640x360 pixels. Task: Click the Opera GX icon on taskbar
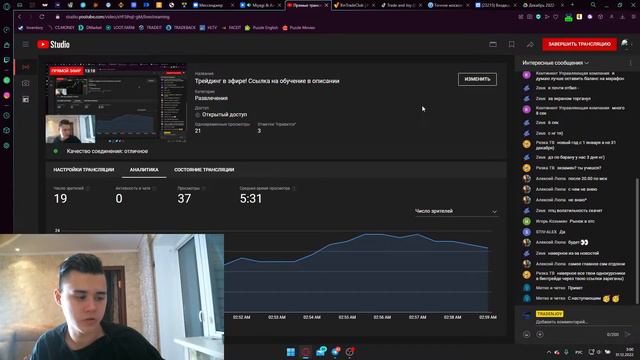point(305,352)
